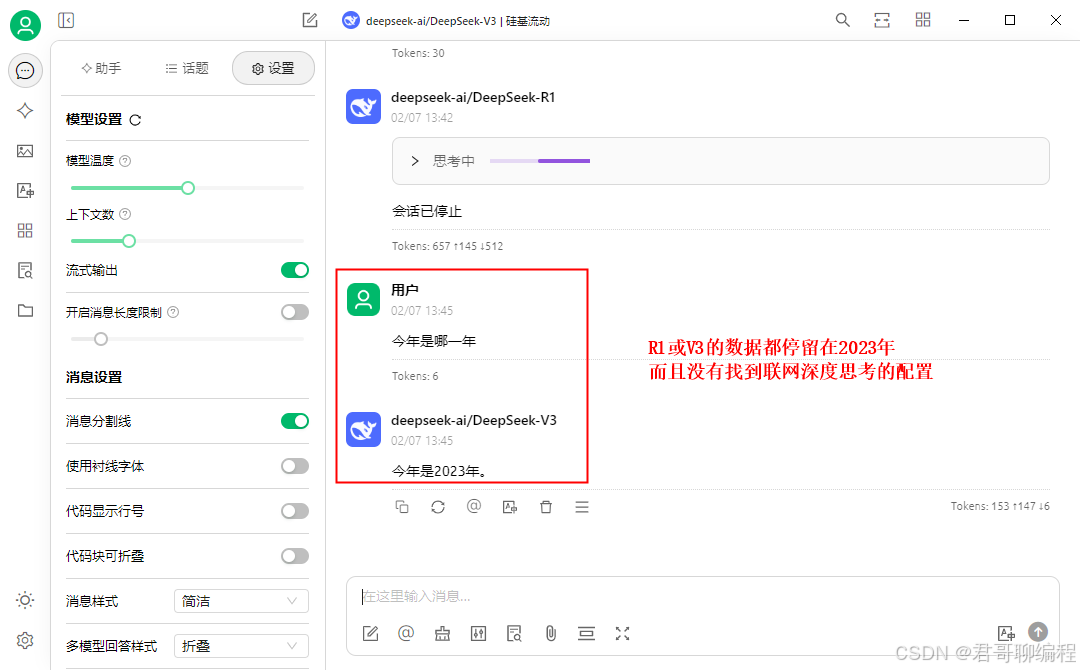Switch to the 话题 tab
This screenshot has width=1080, height=670.
[187, 68]
